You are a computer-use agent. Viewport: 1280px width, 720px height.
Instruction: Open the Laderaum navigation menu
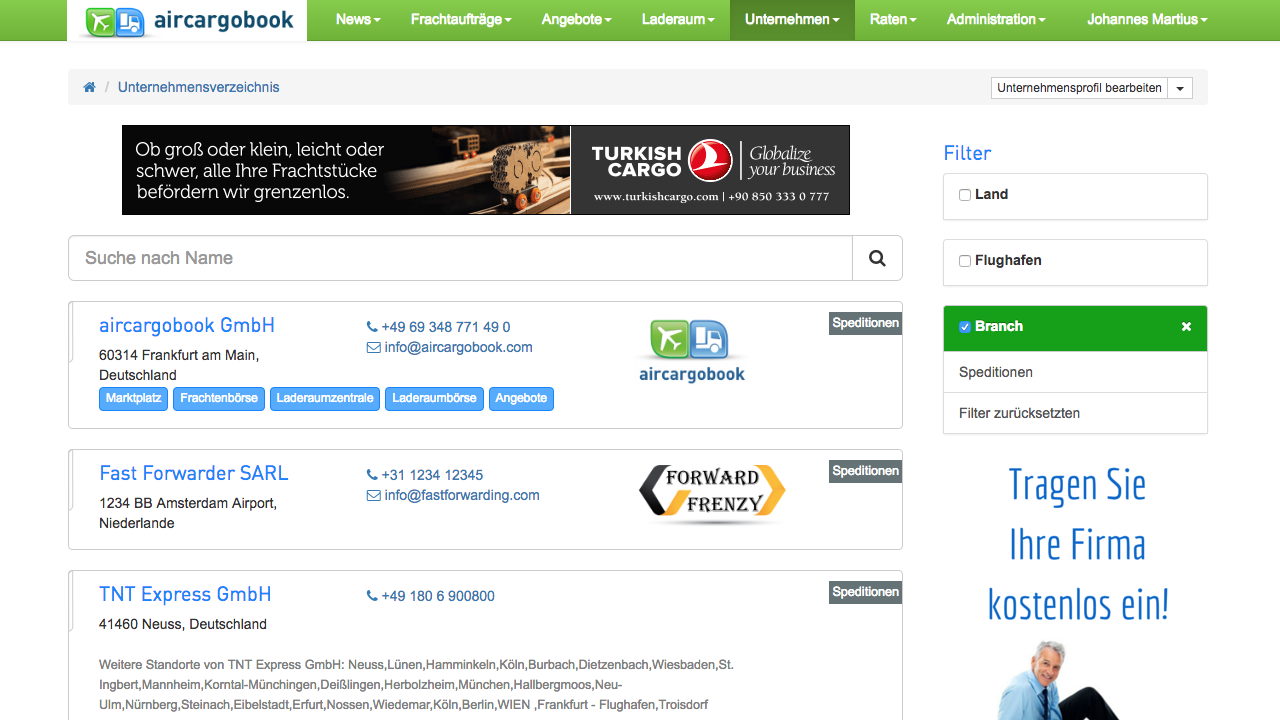678,20
